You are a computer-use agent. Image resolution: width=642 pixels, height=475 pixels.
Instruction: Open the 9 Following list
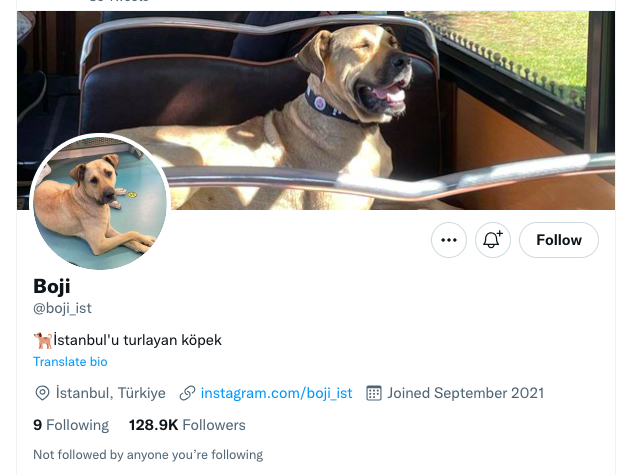coord(70,425)
